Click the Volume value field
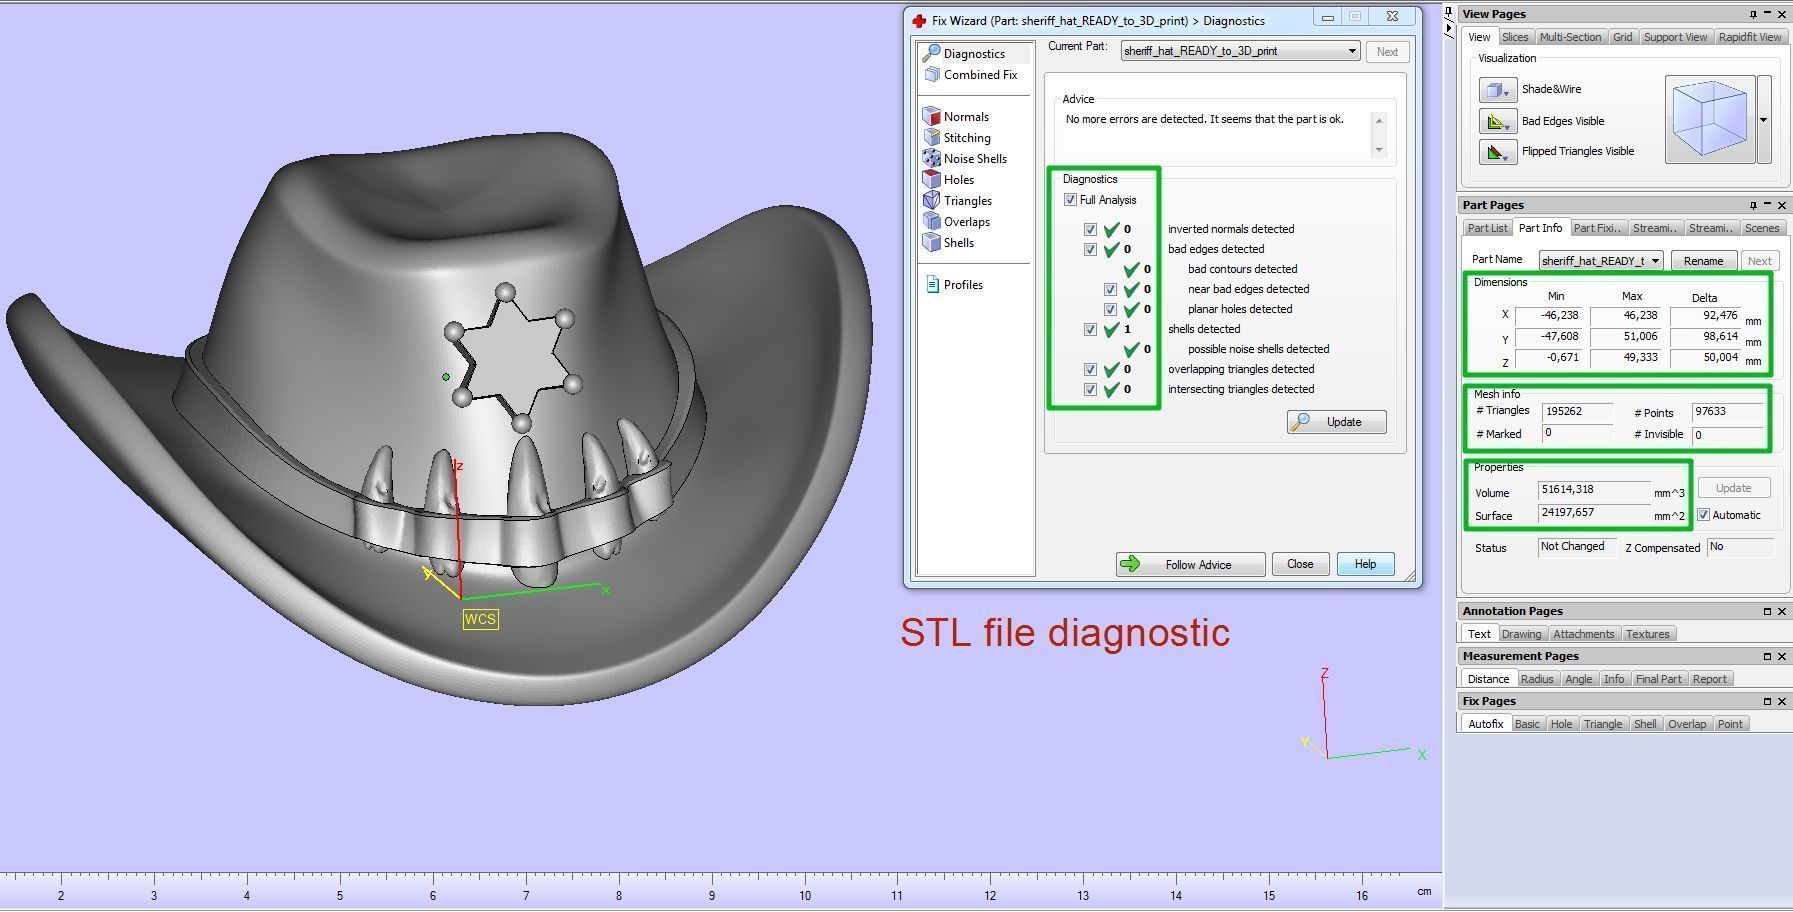The height and width of the screenshot is (912, 1793). [x=1594, y=490]
